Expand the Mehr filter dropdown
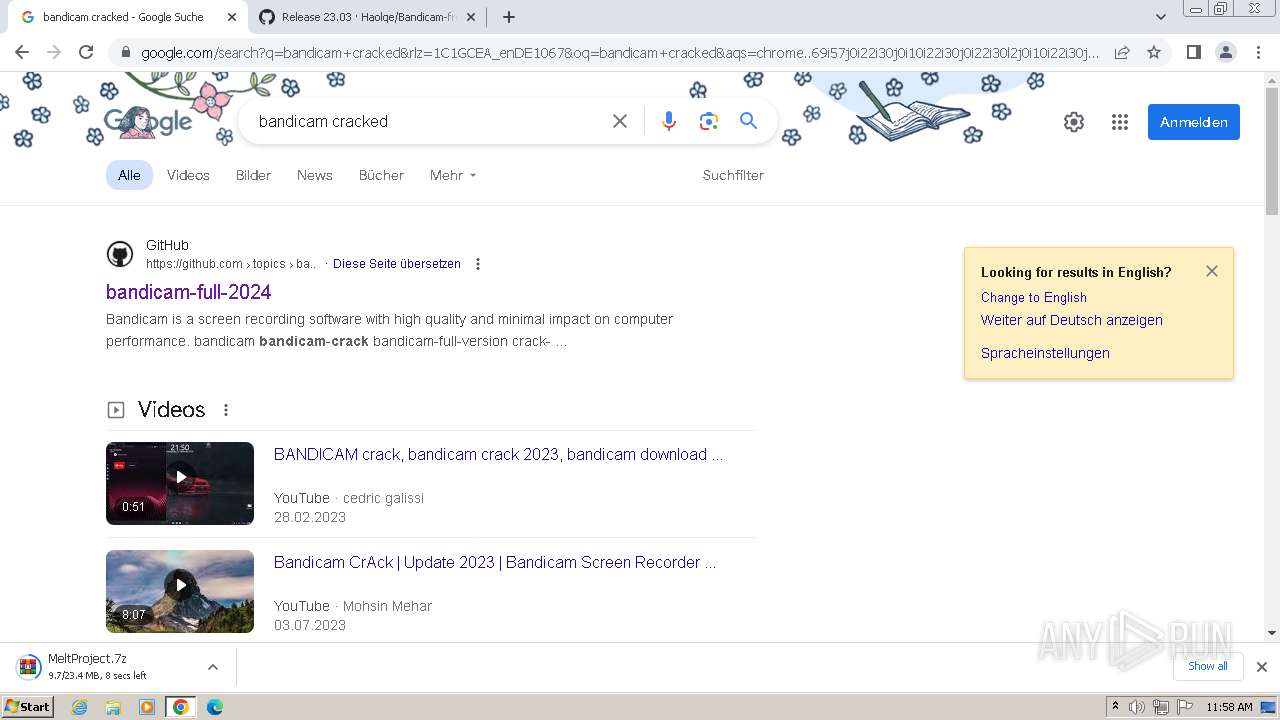The height and width of the screenshot is (720, 1280). pyautogui.click(x=453, y=175)
